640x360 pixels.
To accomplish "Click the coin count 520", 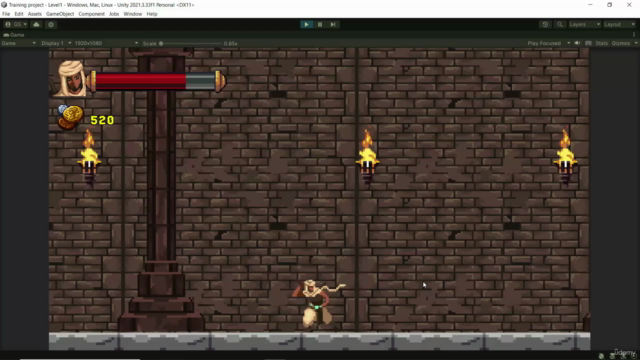I will (x=102, y=120).
